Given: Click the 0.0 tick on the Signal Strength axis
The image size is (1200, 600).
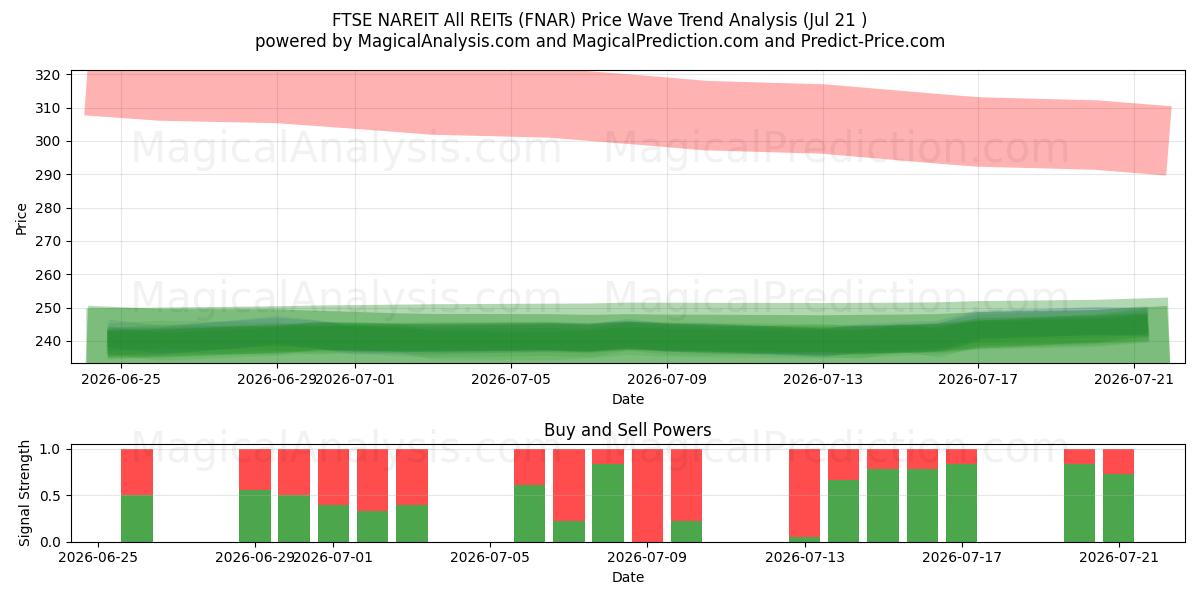Looking at the screenshot, I should point(52,542).
